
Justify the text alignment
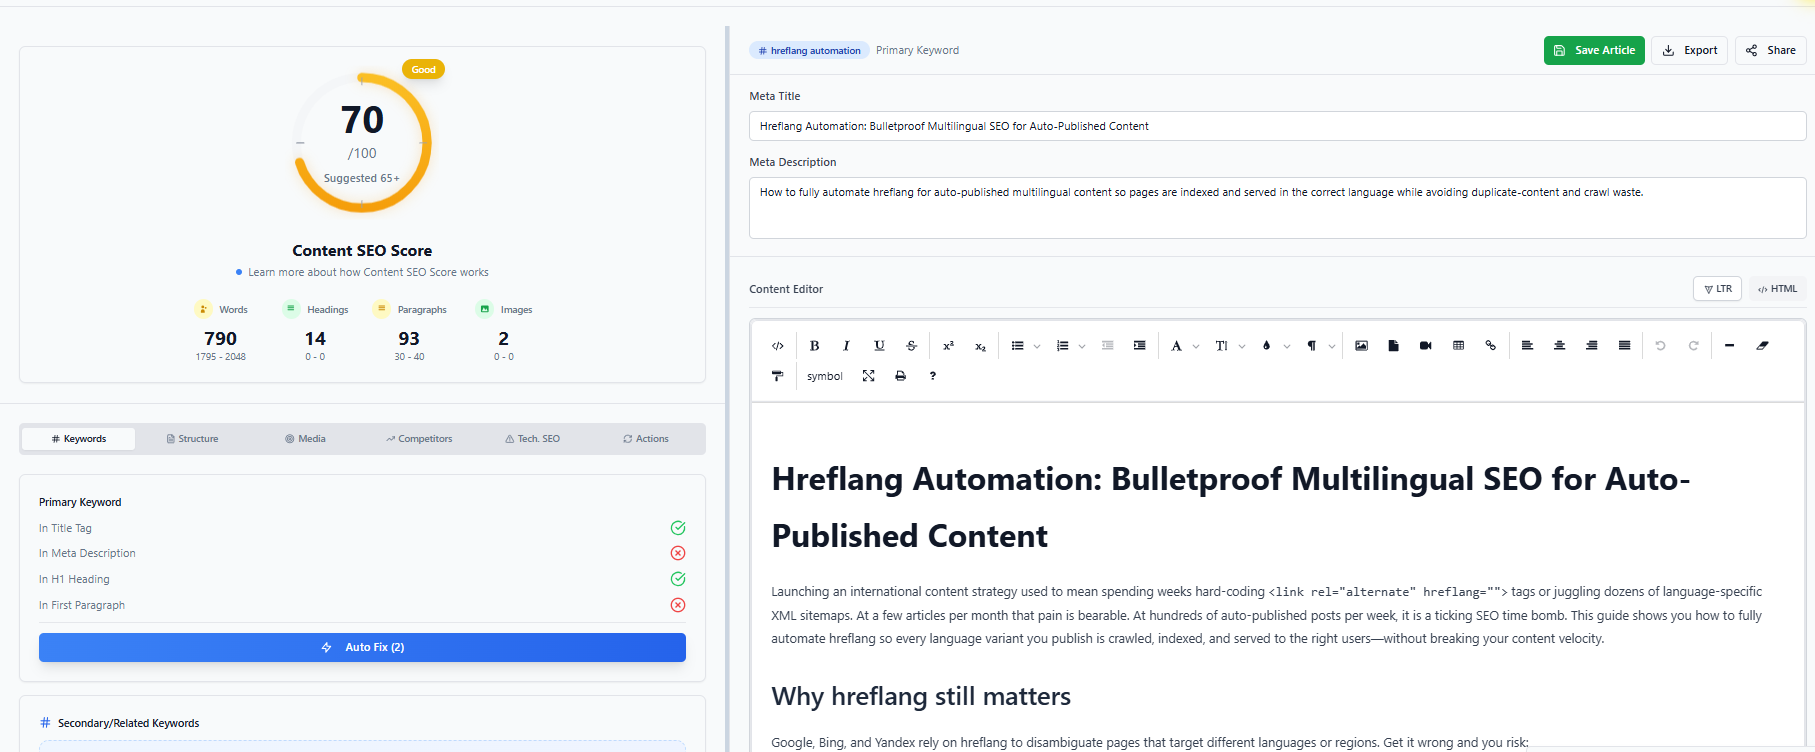[x=1624, y=346]
